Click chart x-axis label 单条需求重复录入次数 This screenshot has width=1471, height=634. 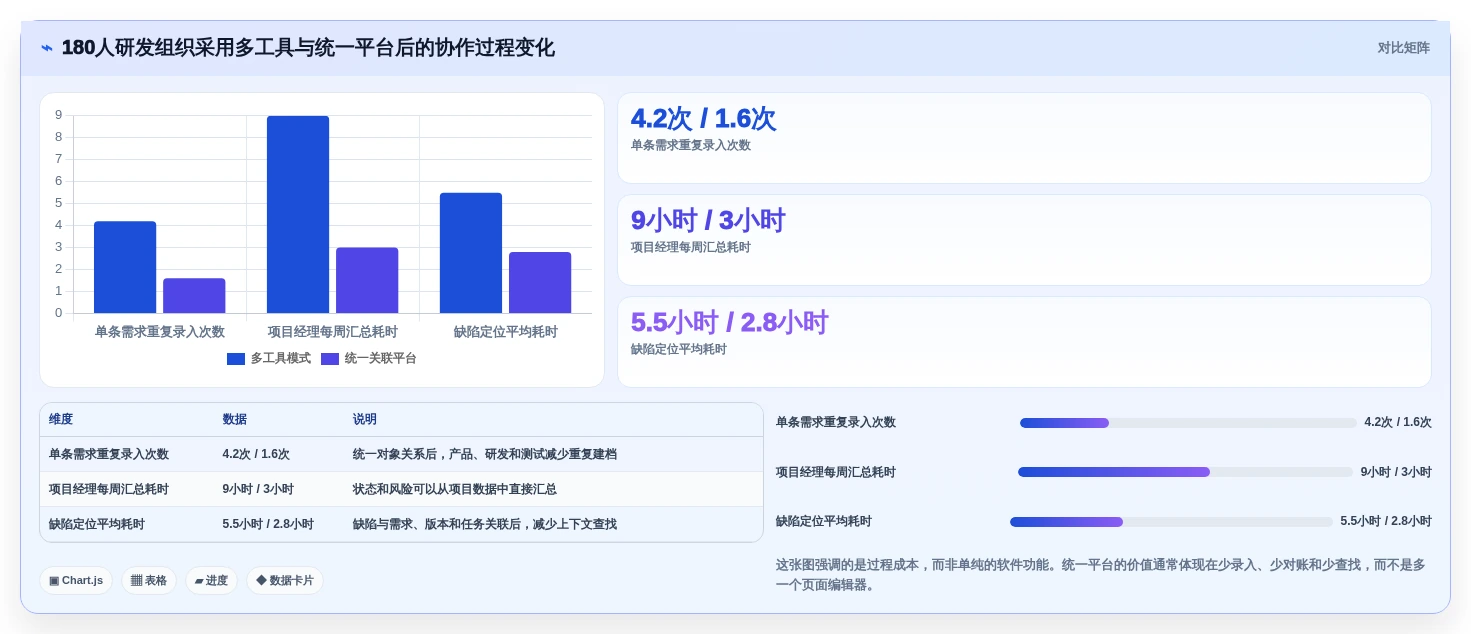[x=160, y=331]
